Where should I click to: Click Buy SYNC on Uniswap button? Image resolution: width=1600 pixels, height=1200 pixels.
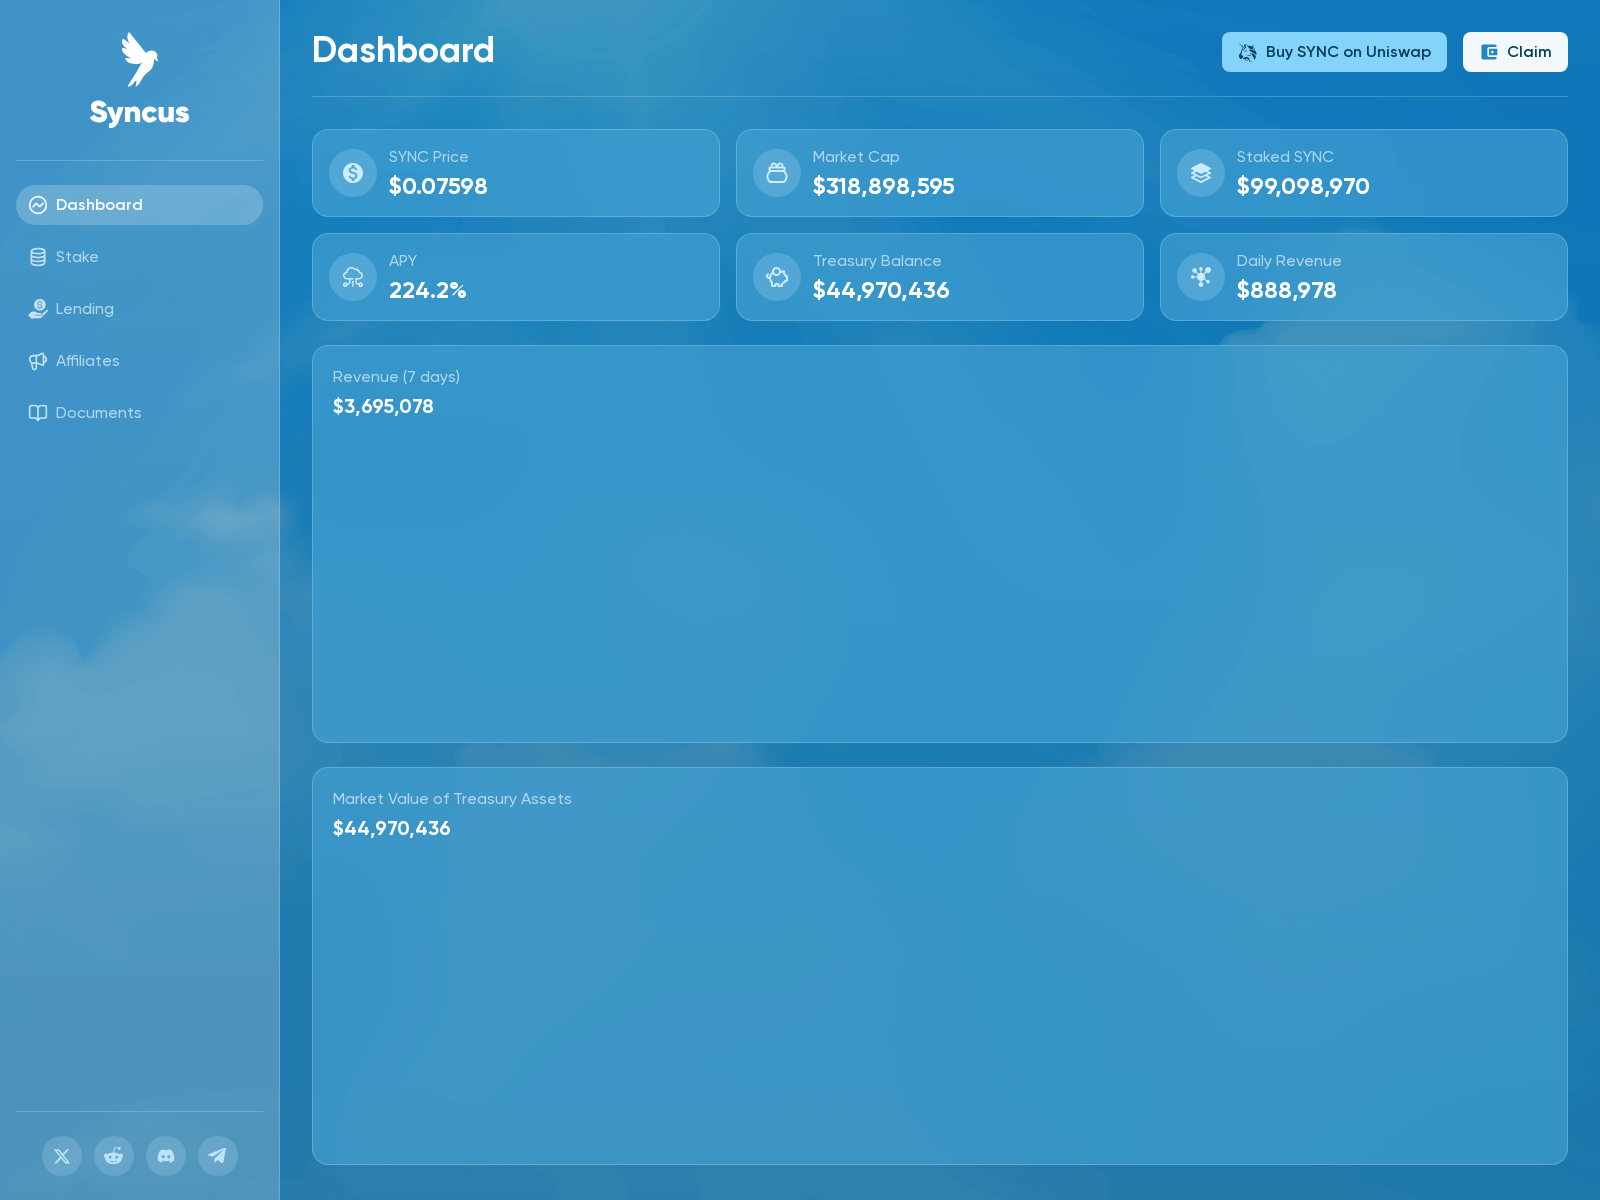click(x=1334, y=52)
